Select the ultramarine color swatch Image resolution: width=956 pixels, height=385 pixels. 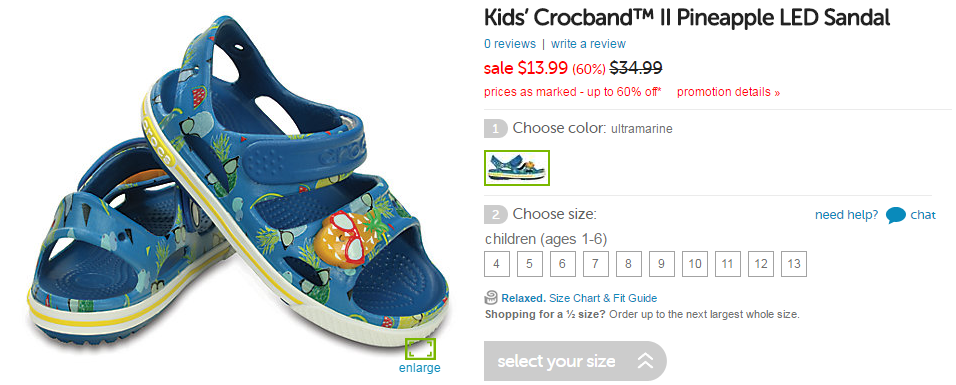click(517, 167)
